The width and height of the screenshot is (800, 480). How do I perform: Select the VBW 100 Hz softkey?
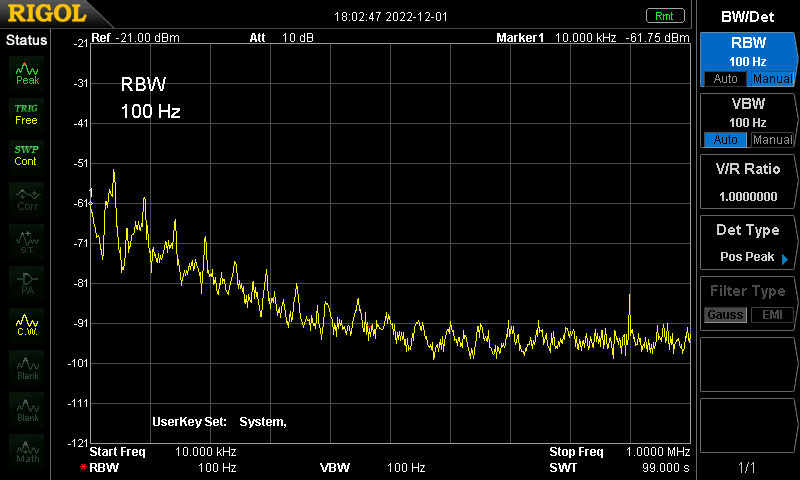tap(747, 121)
